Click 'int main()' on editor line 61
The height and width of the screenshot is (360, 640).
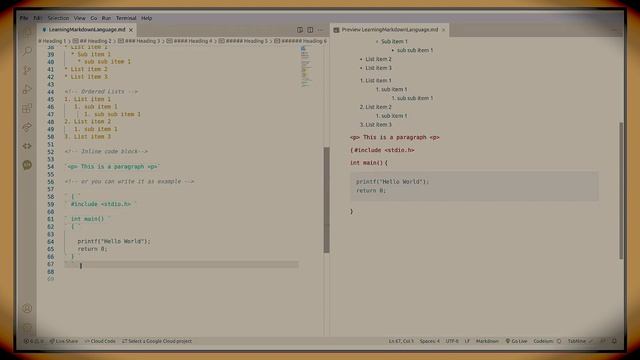(87, 219)
